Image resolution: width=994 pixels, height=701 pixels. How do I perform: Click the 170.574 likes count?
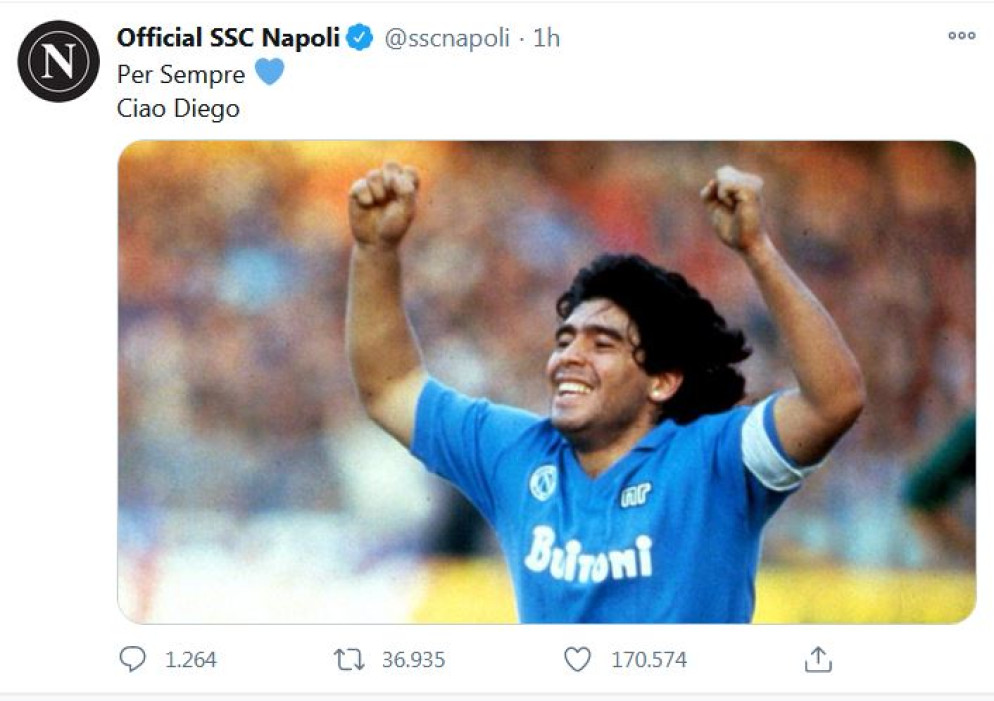(648, 660)
